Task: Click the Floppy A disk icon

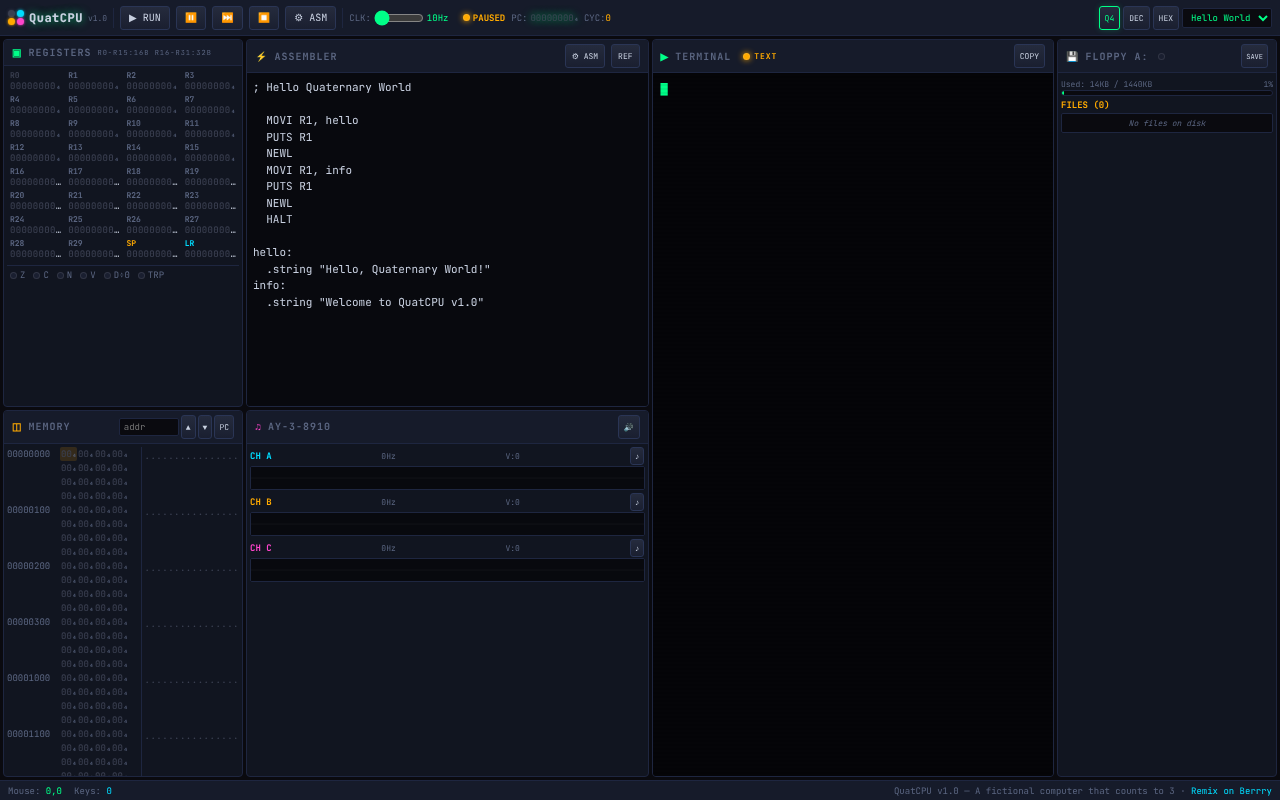Action: coord(1072,57)
